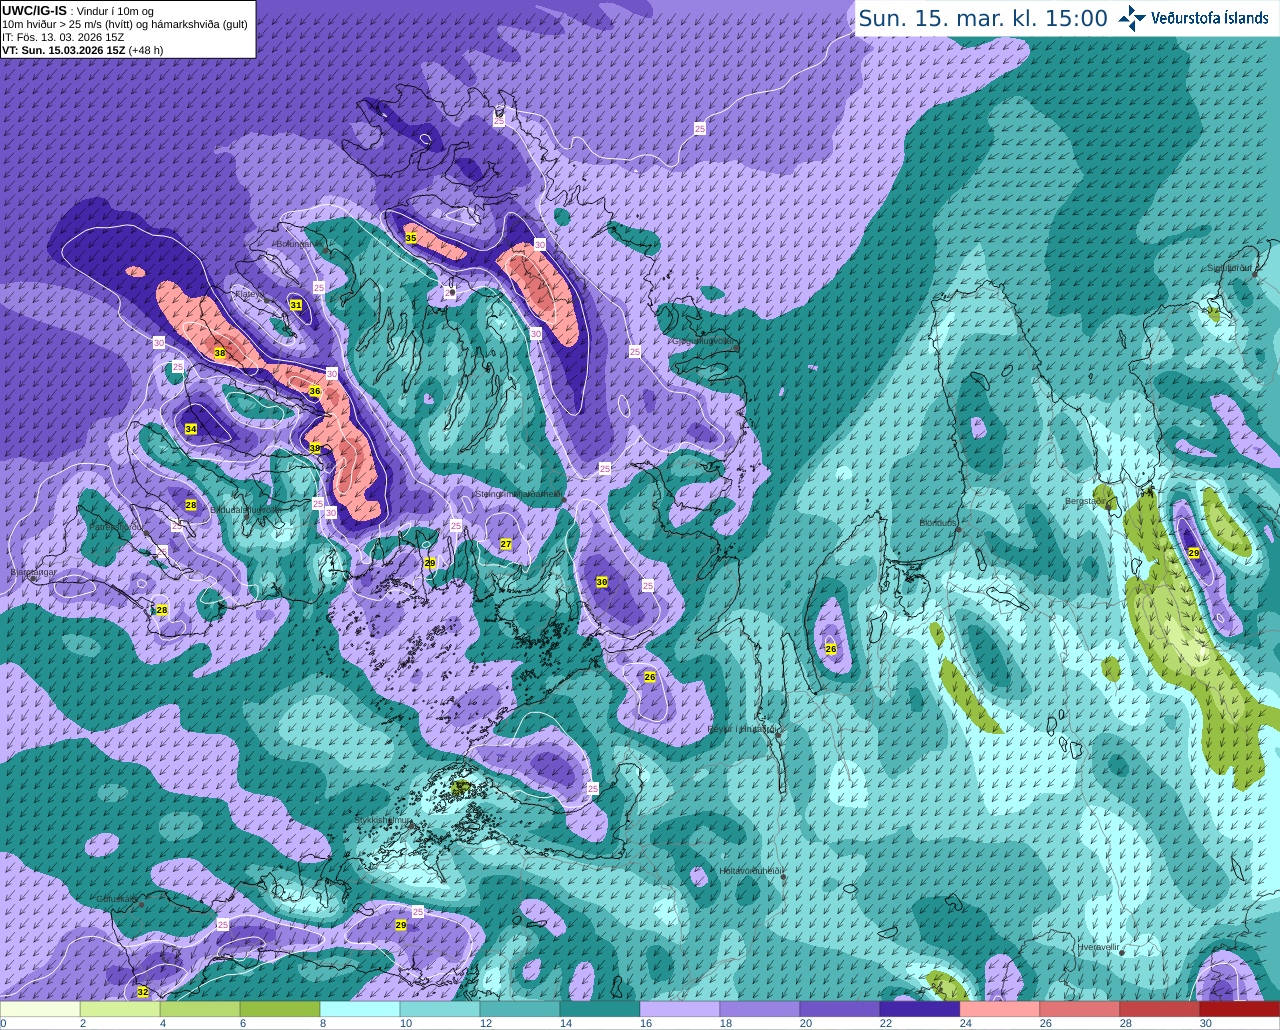The image size is (1280, 1030).
Task: Click the aqua 10–12 legend swatch
Action: tap(440, 1009)
